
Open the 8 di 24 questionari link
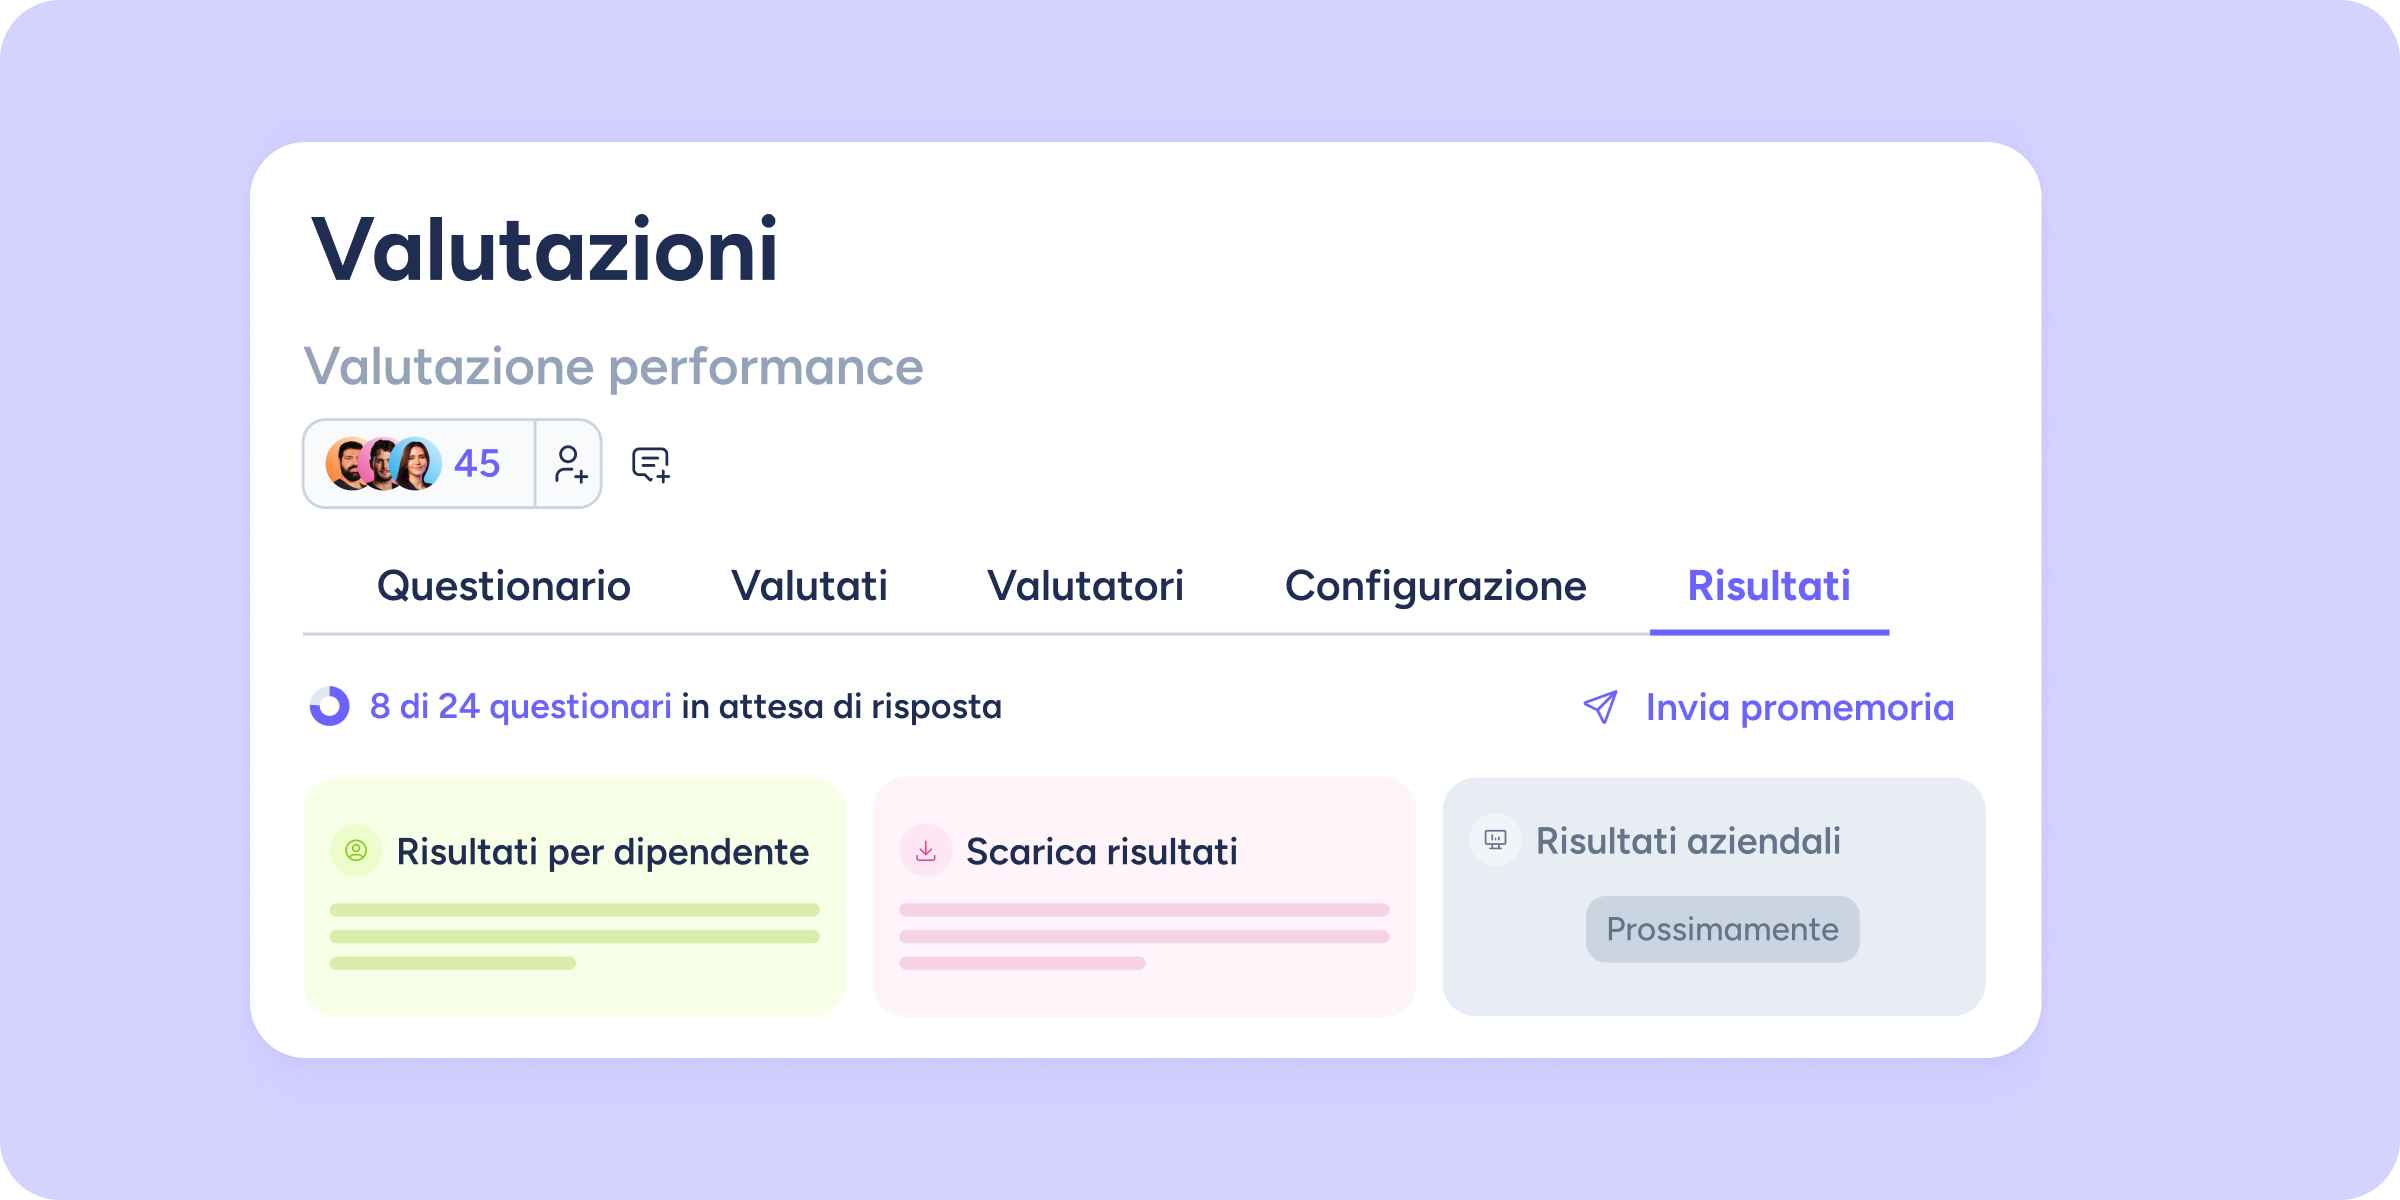click(520, 706)
